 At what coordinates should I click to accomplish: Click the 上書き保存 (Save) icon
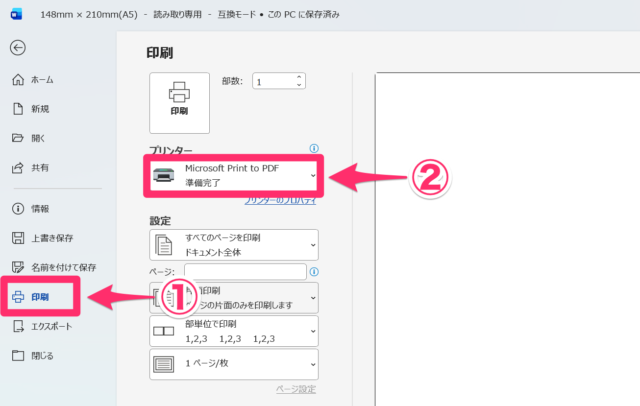(x=18, y=238)
